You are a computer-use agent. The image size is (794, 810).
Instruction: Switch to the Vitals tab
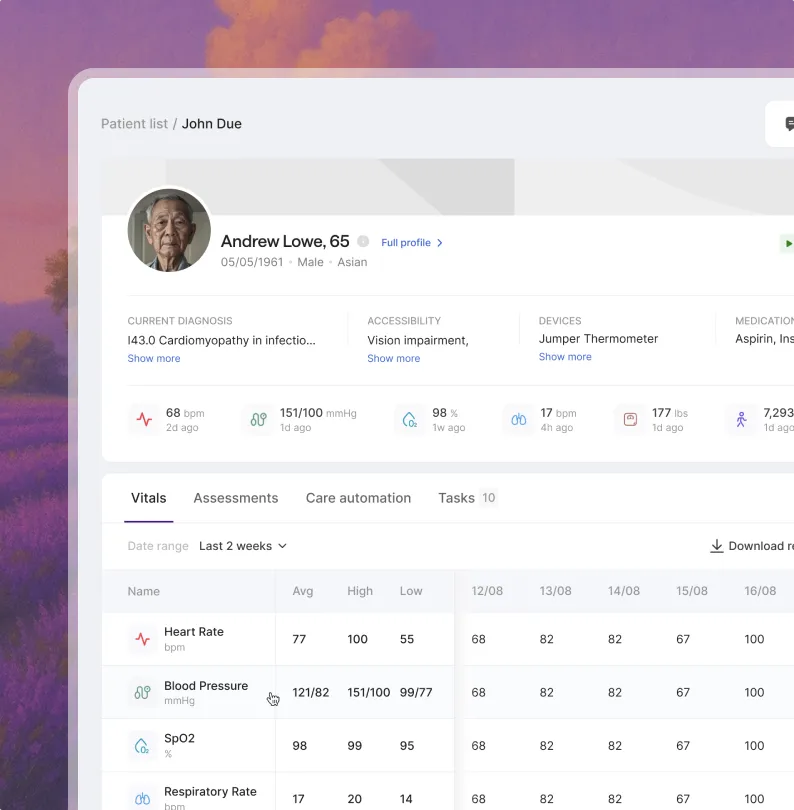149,498
